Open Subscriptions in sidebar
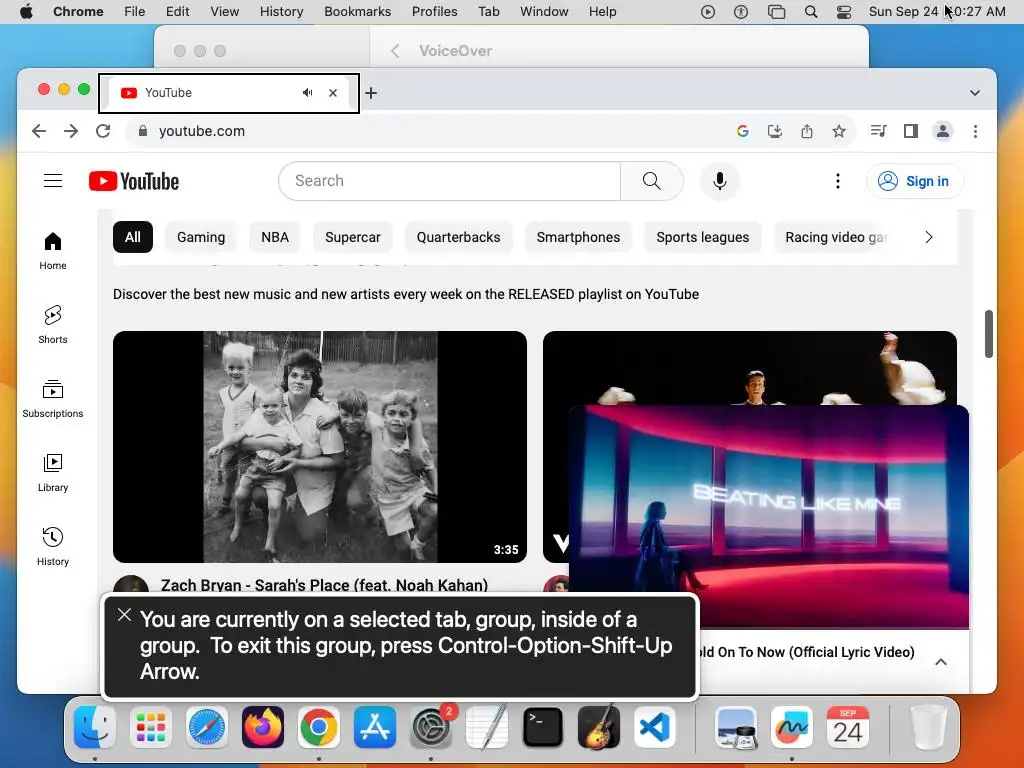This screenshot has height=768, width=1024. (x=53, y=398)
